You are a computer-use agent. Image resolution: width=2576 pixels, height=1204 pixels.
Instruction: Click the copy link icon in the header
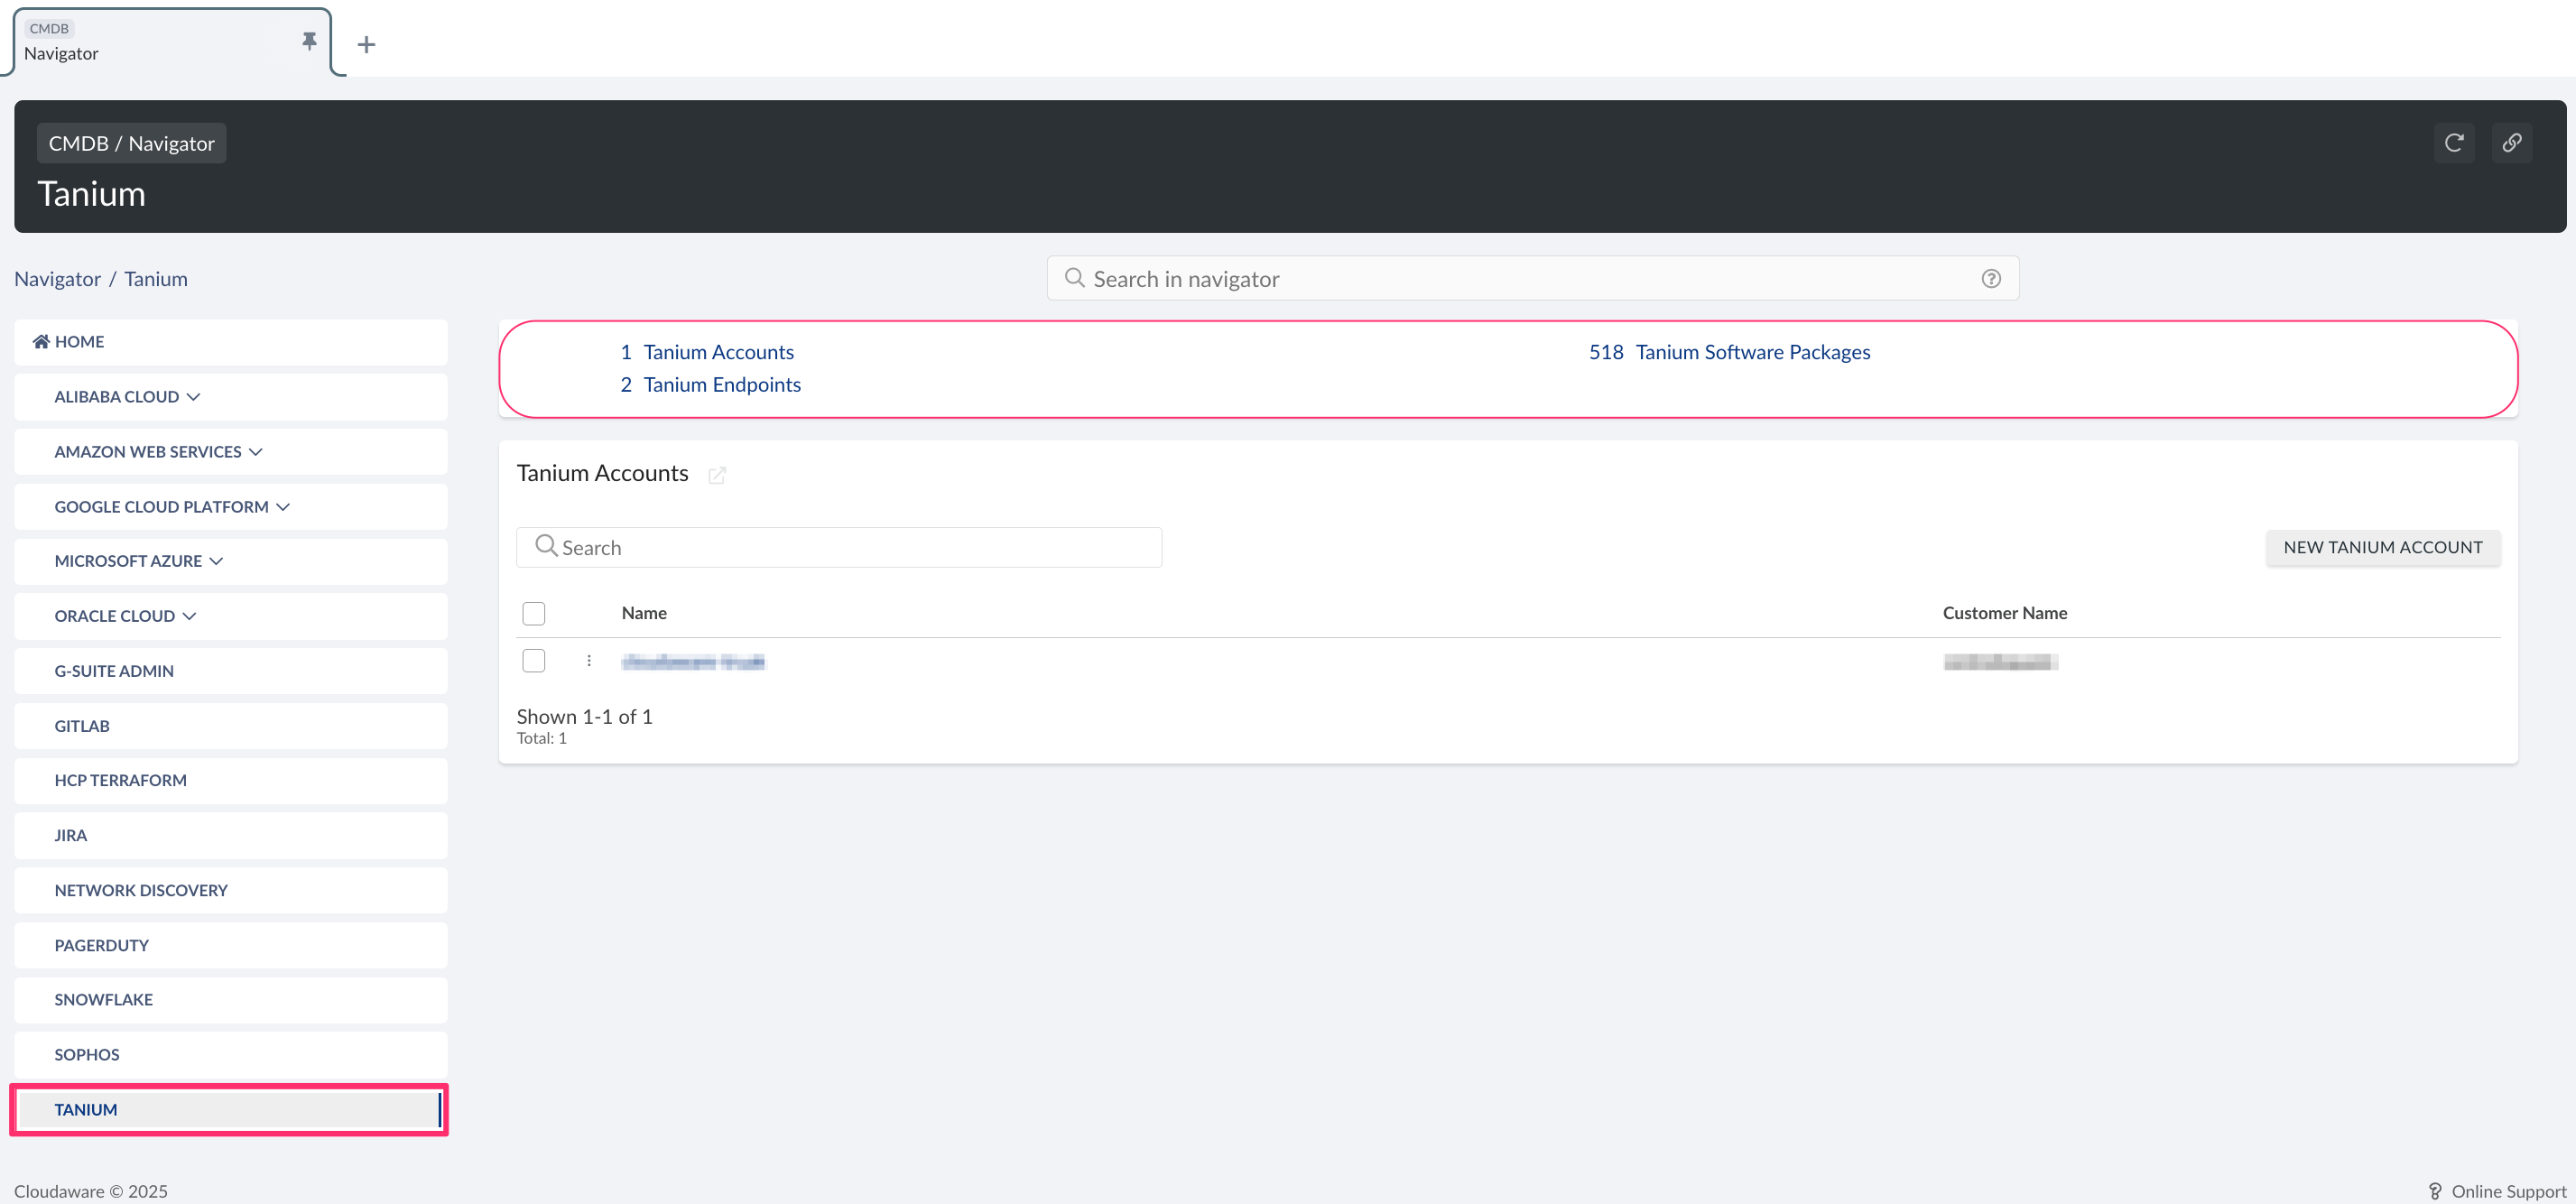point(2511,143)
